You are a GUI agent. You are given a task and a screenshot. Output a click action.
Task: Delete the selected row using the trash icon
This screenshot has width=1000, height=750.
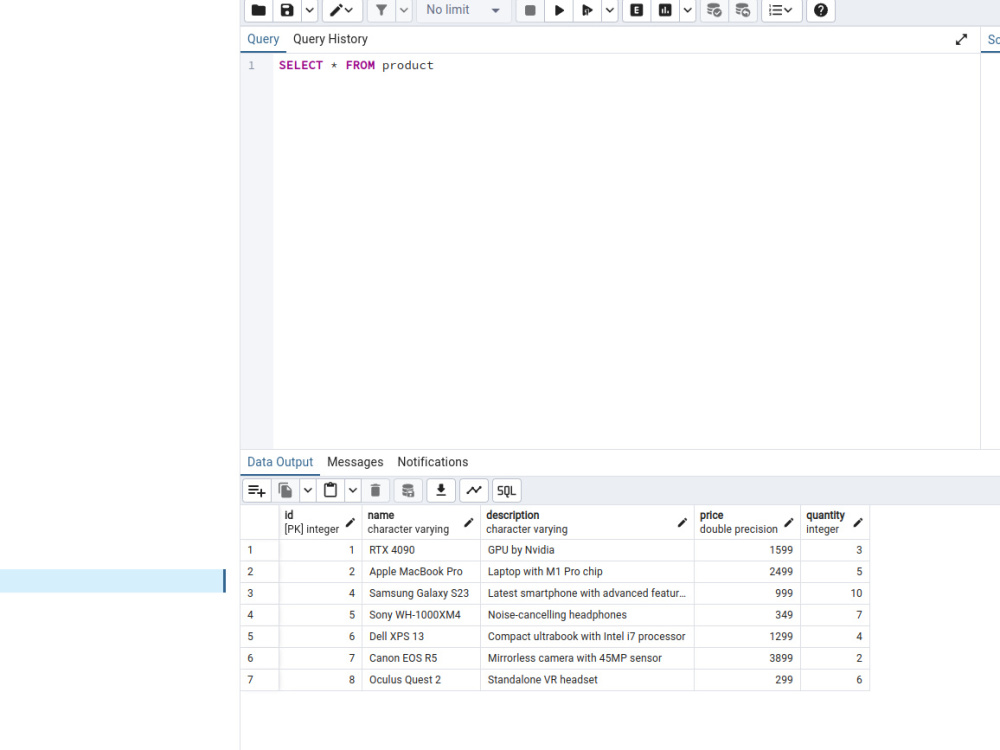pyautogui.click(x=375, y=490)
